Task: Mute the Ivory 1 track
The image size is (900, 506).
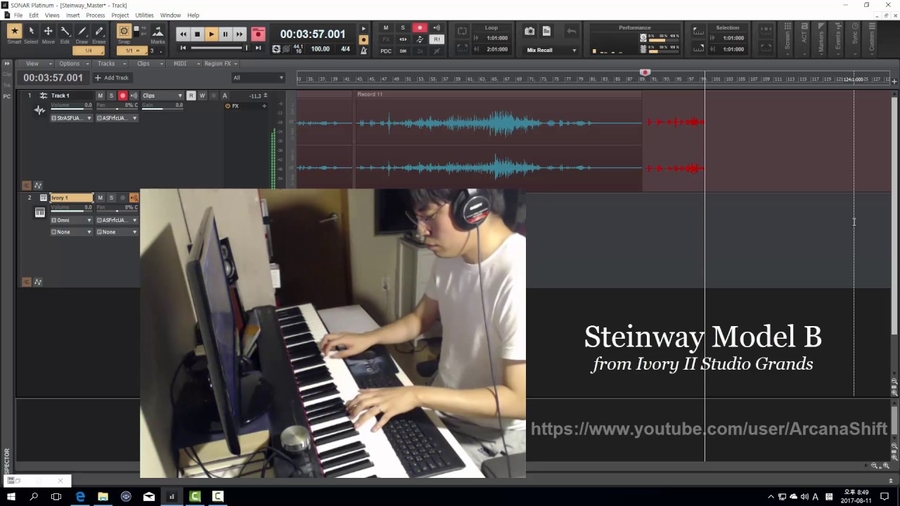Action: click(x=100, y=198)
